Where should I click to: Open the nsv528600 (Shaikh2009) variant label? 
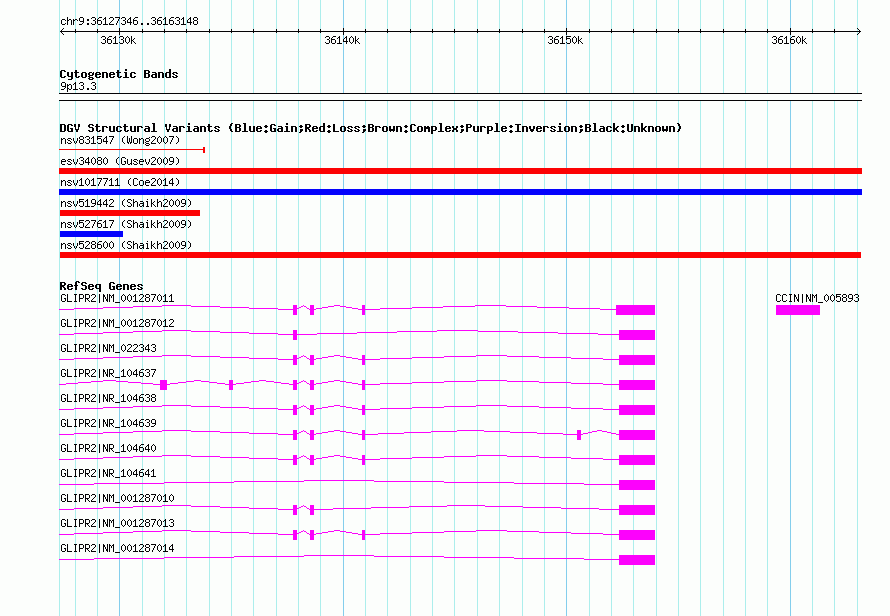(x=126, y=245)
